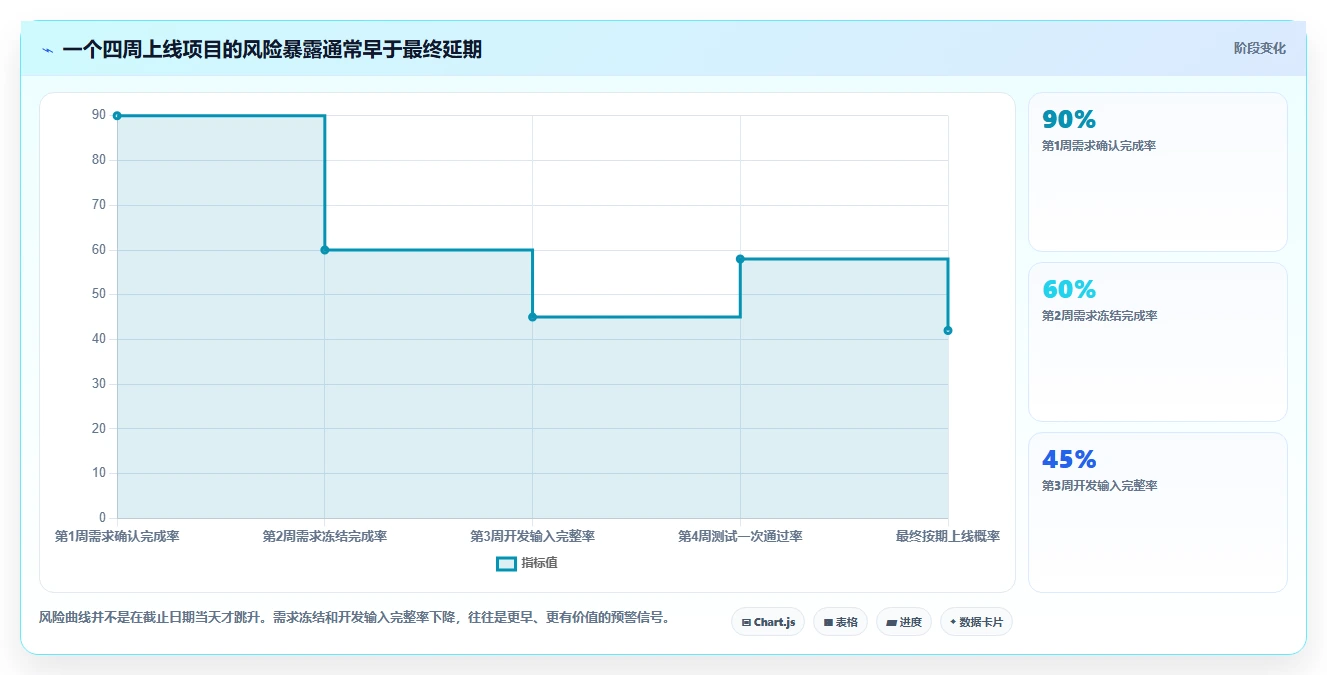Click the y-axis tick label 0
The image size is (1327, 675).
tap(102, 518)
